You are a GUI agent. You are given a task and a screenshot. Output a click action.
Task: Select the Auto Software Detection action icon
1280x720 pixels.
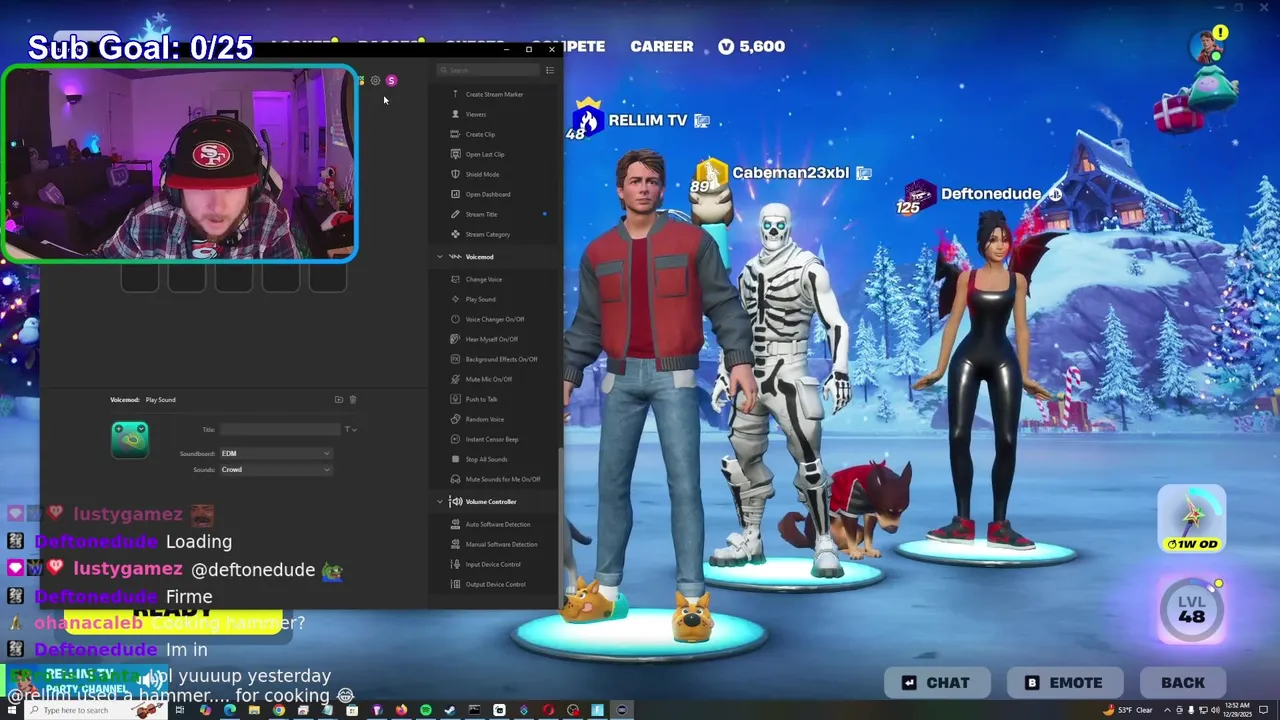[455, 524]
